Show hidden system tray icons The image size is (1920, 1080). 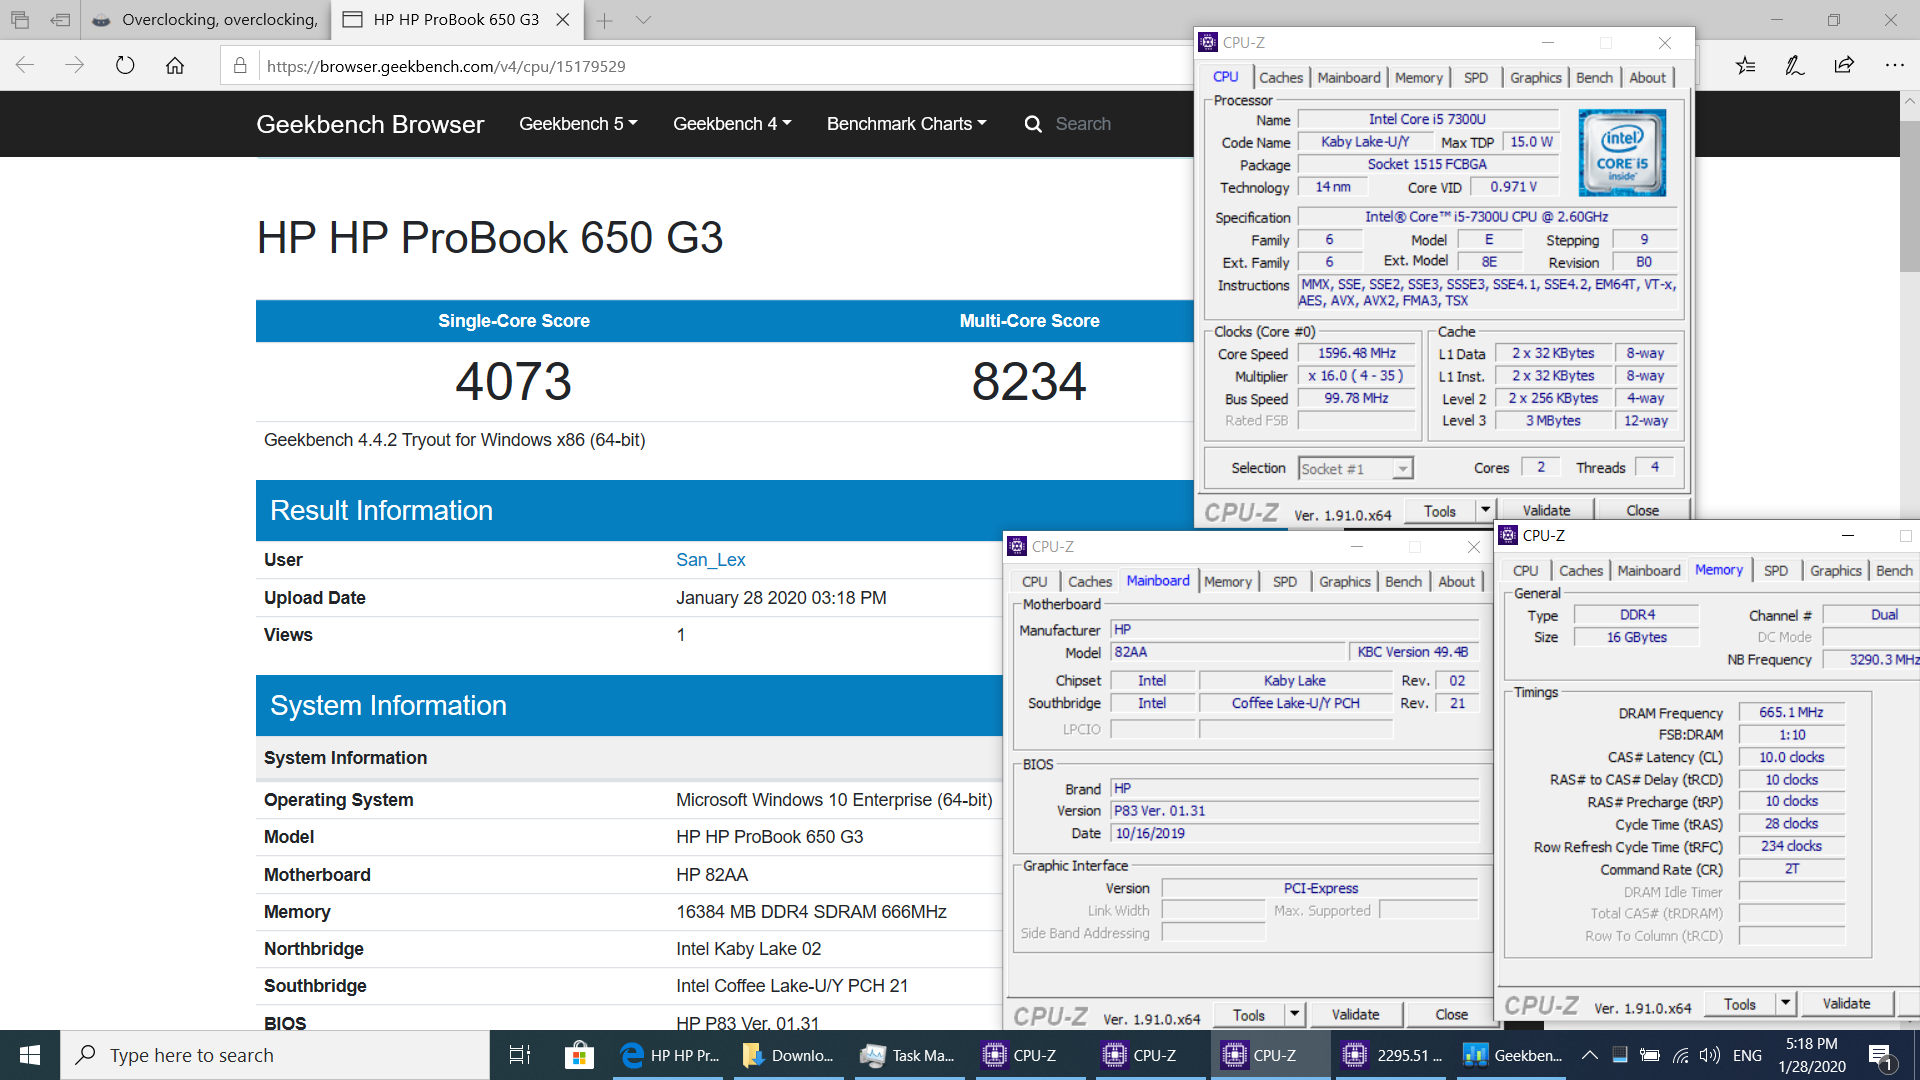(1589, 1055)
